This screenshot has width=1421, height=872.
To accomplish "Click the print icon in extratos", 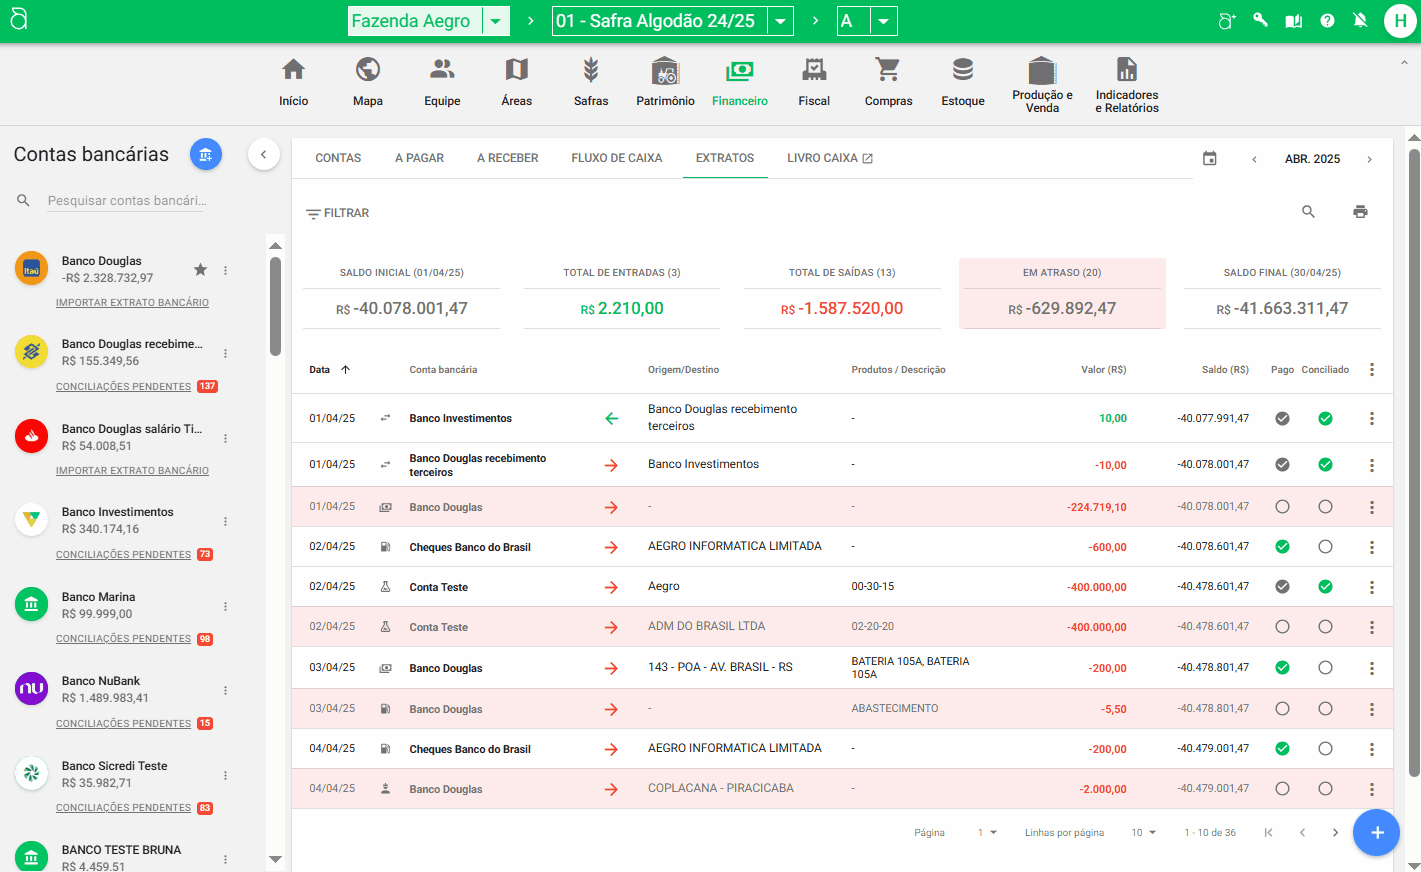I will [1360, 212].
